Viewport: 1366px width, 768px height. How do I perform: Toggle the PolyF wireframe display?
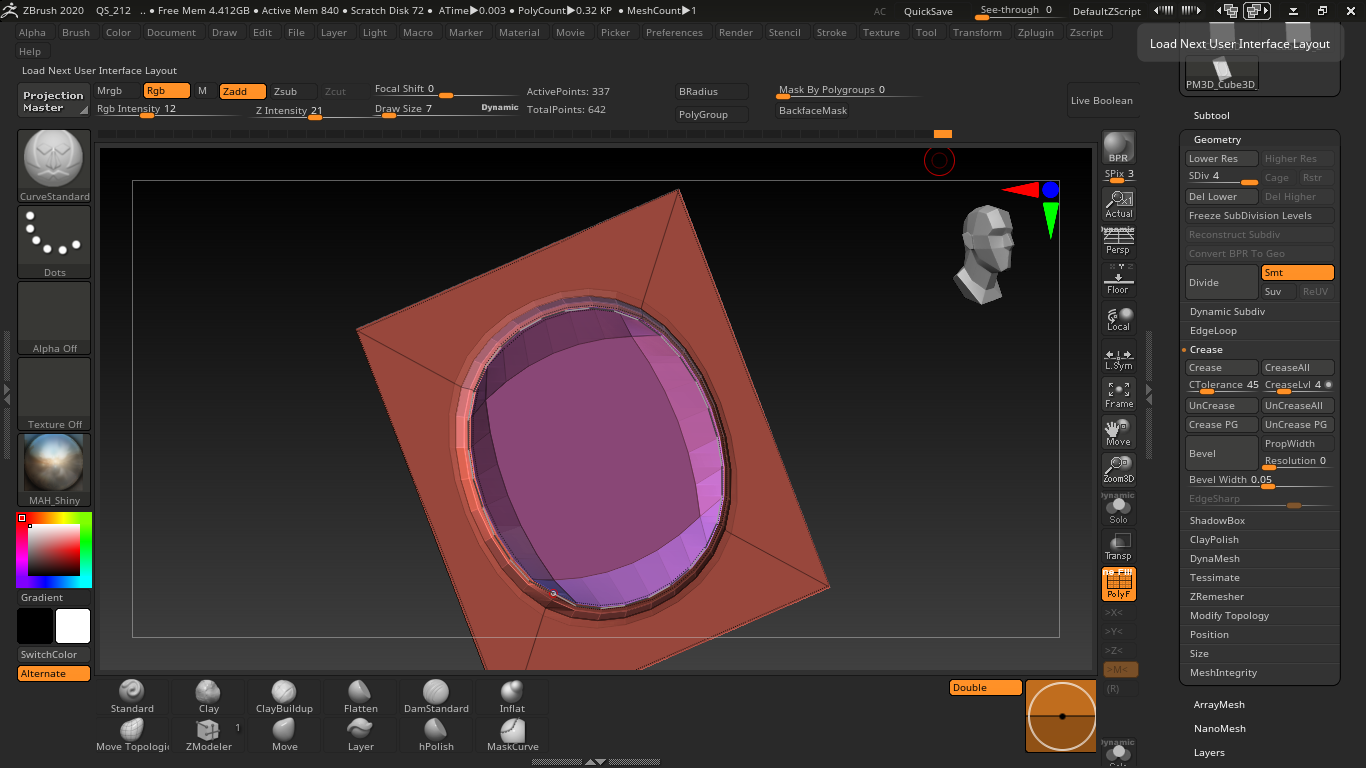tap(1118, 584)
